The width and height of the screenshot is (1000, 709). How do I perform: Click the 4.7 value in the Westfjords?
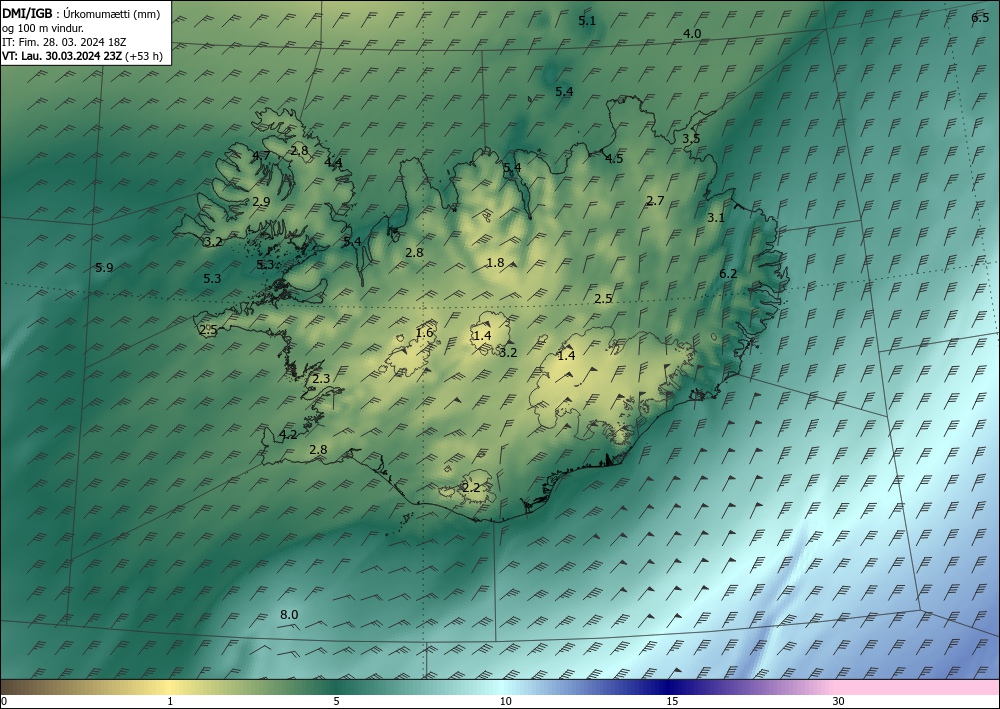coord(261,156)
